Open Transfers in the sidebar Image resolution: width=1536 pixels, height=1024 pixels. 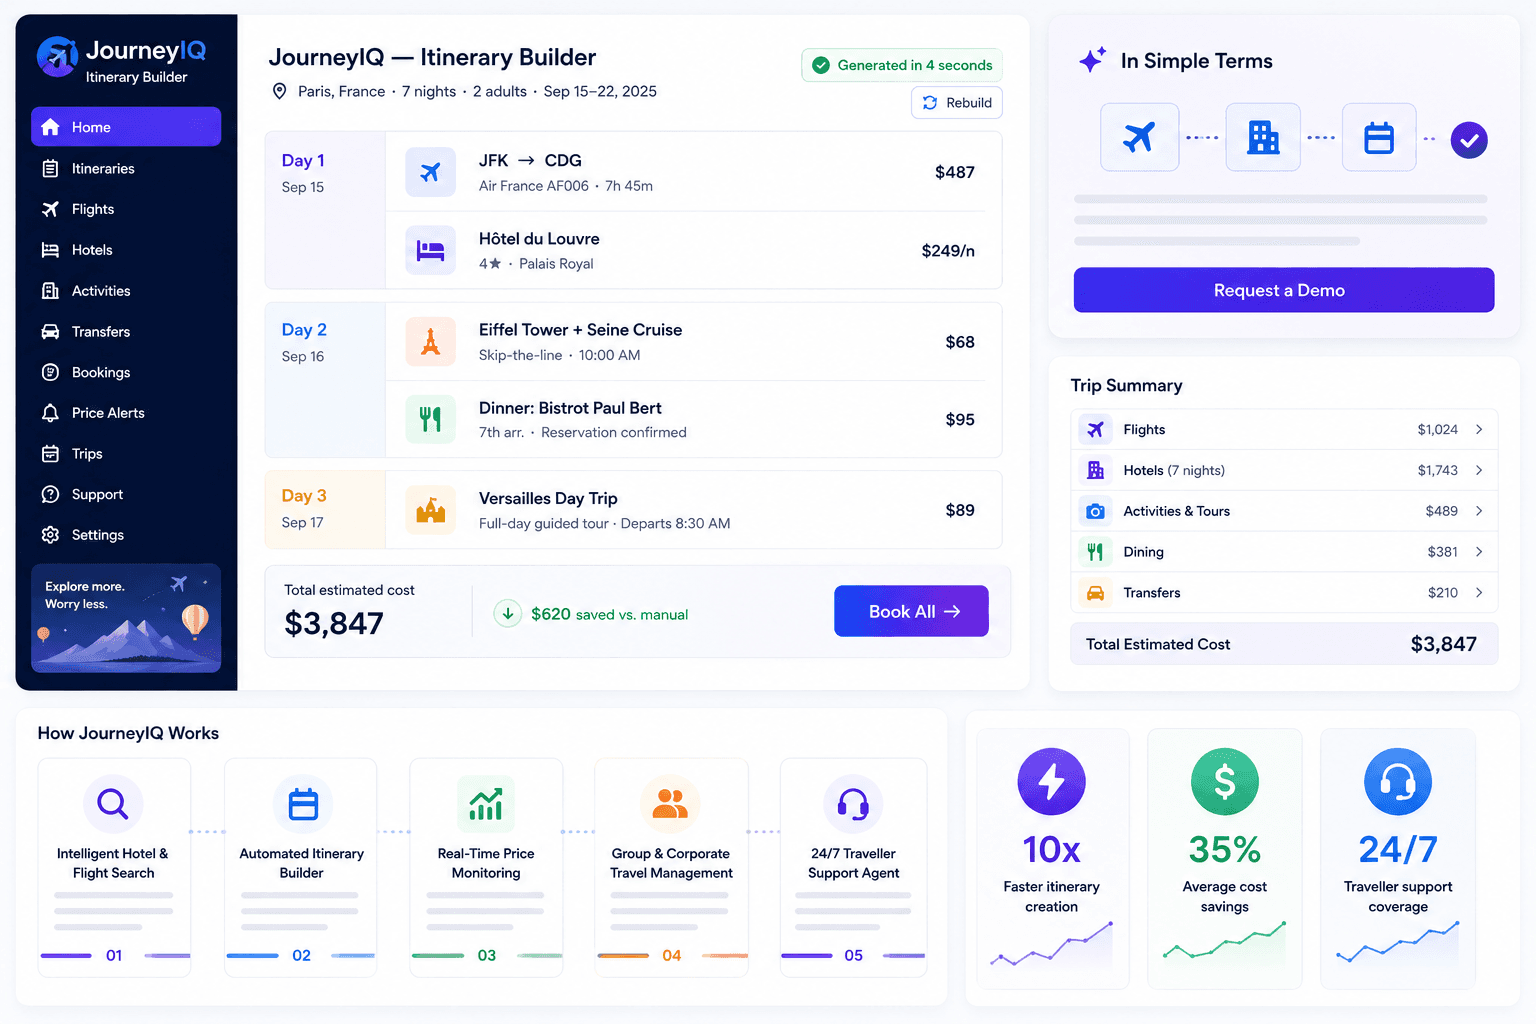[x=126, y=332]
